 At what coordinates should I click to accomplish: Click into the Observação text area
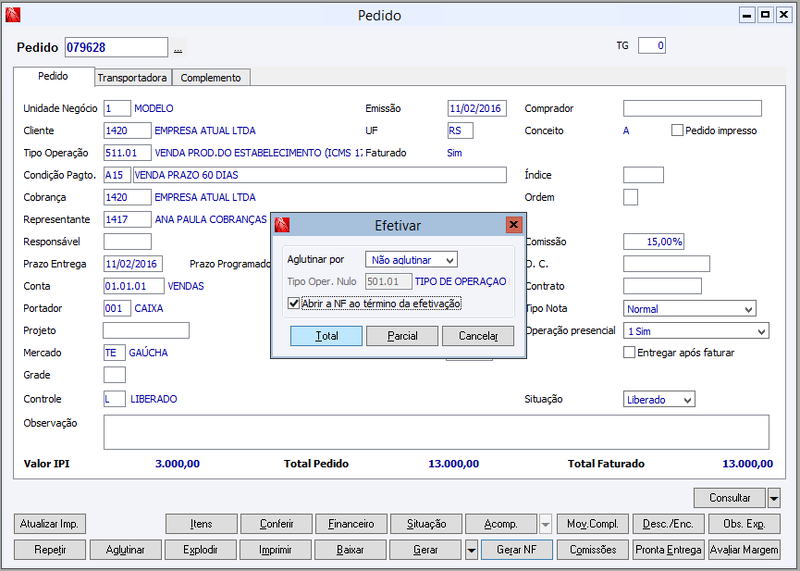[436, 432]
